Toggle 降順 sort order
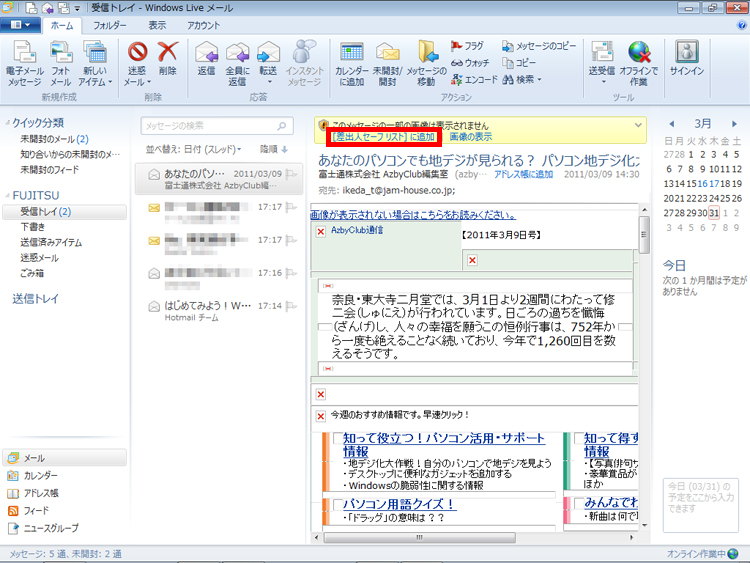This screenshot has height=563, width=750. pyautogui.click(x=274, y=149)
